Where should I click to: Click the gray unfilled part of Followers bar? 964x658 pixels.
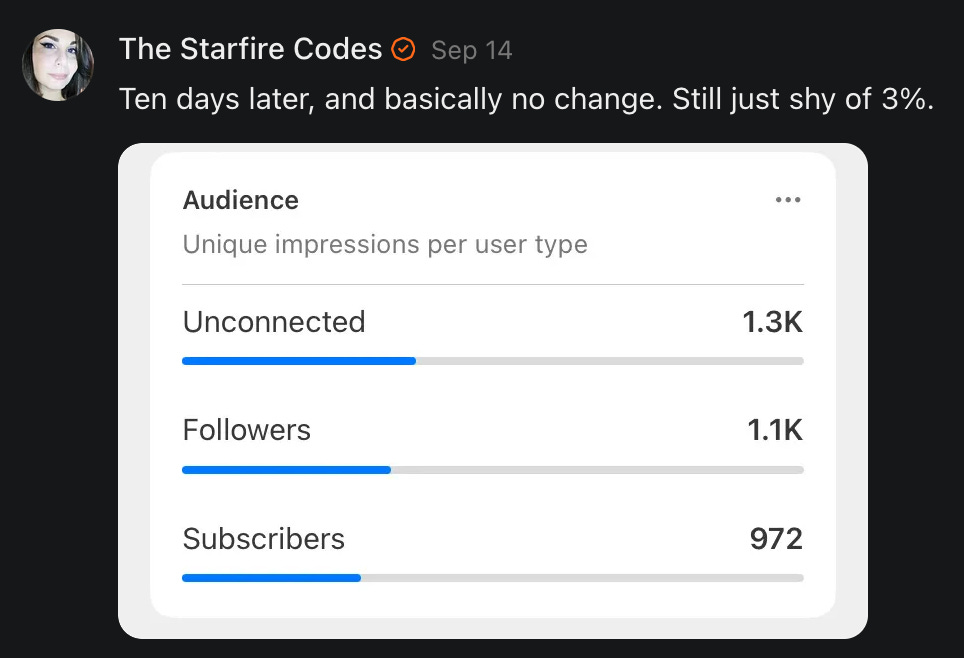click(x=597, y=469)
